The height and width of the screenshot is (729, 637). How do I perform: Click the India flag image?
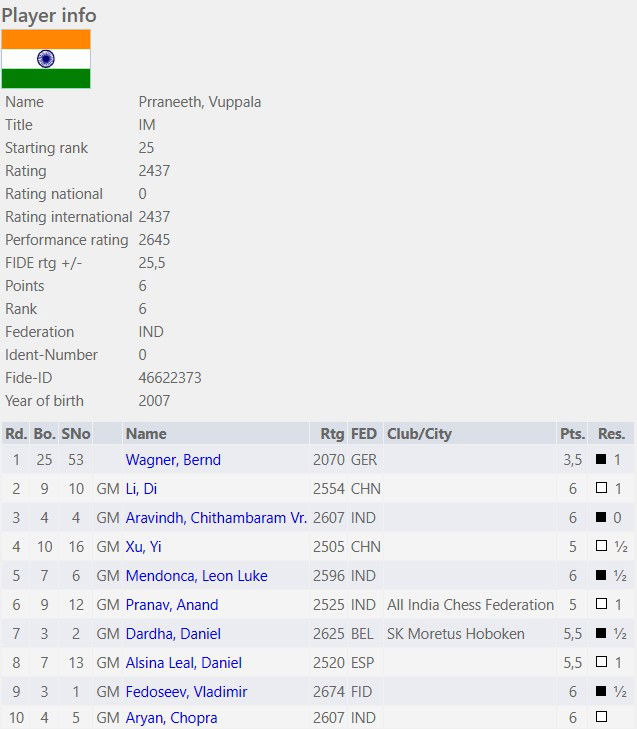point(46,59)
